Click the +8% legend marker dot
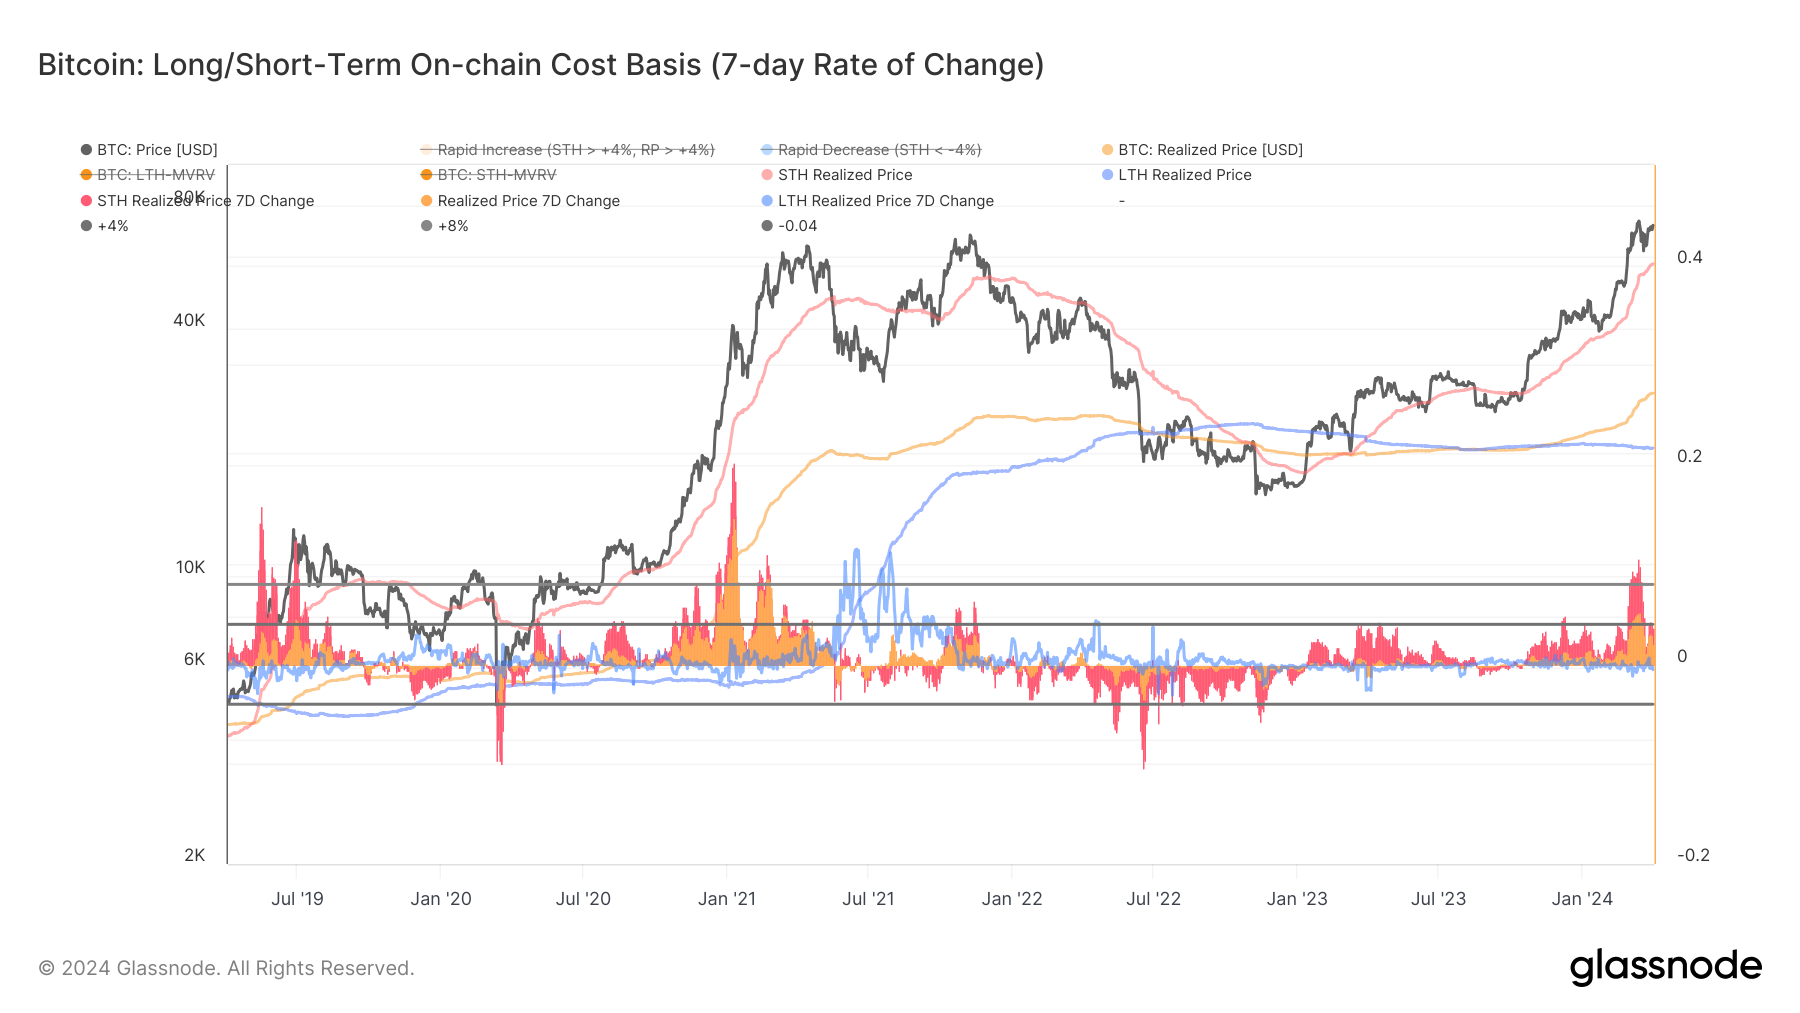 tap(427, 226)
